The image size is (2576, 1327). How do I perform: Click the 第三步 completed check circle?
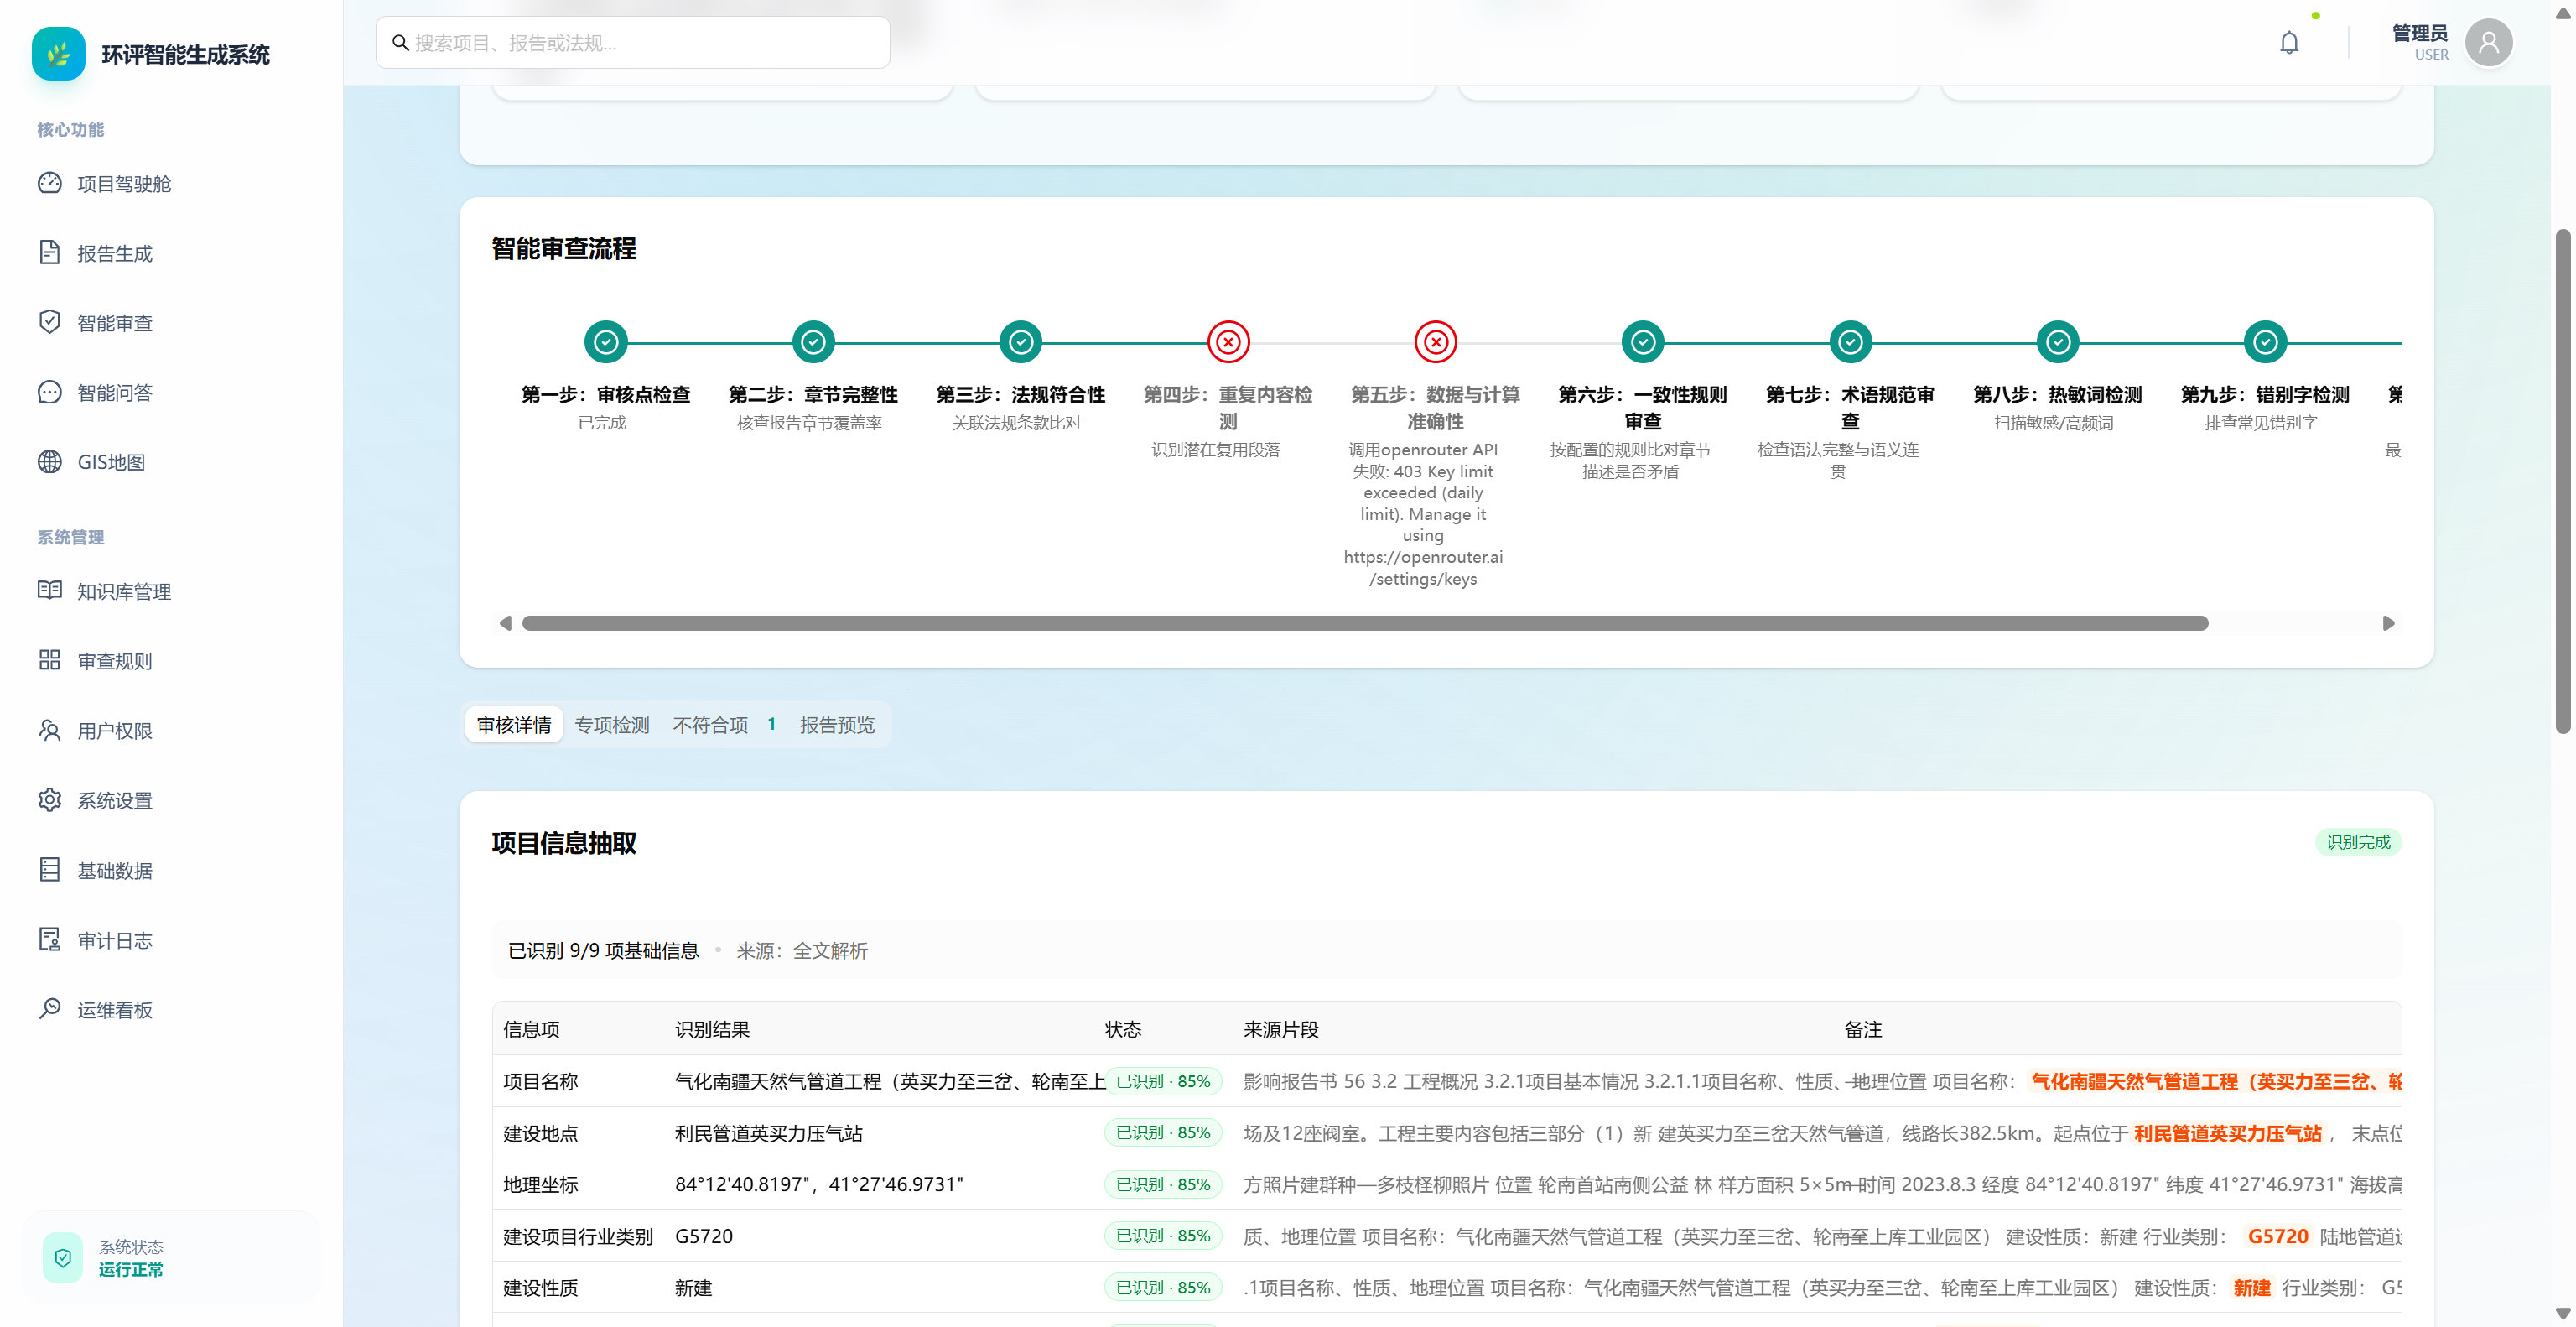point(1021,342)
